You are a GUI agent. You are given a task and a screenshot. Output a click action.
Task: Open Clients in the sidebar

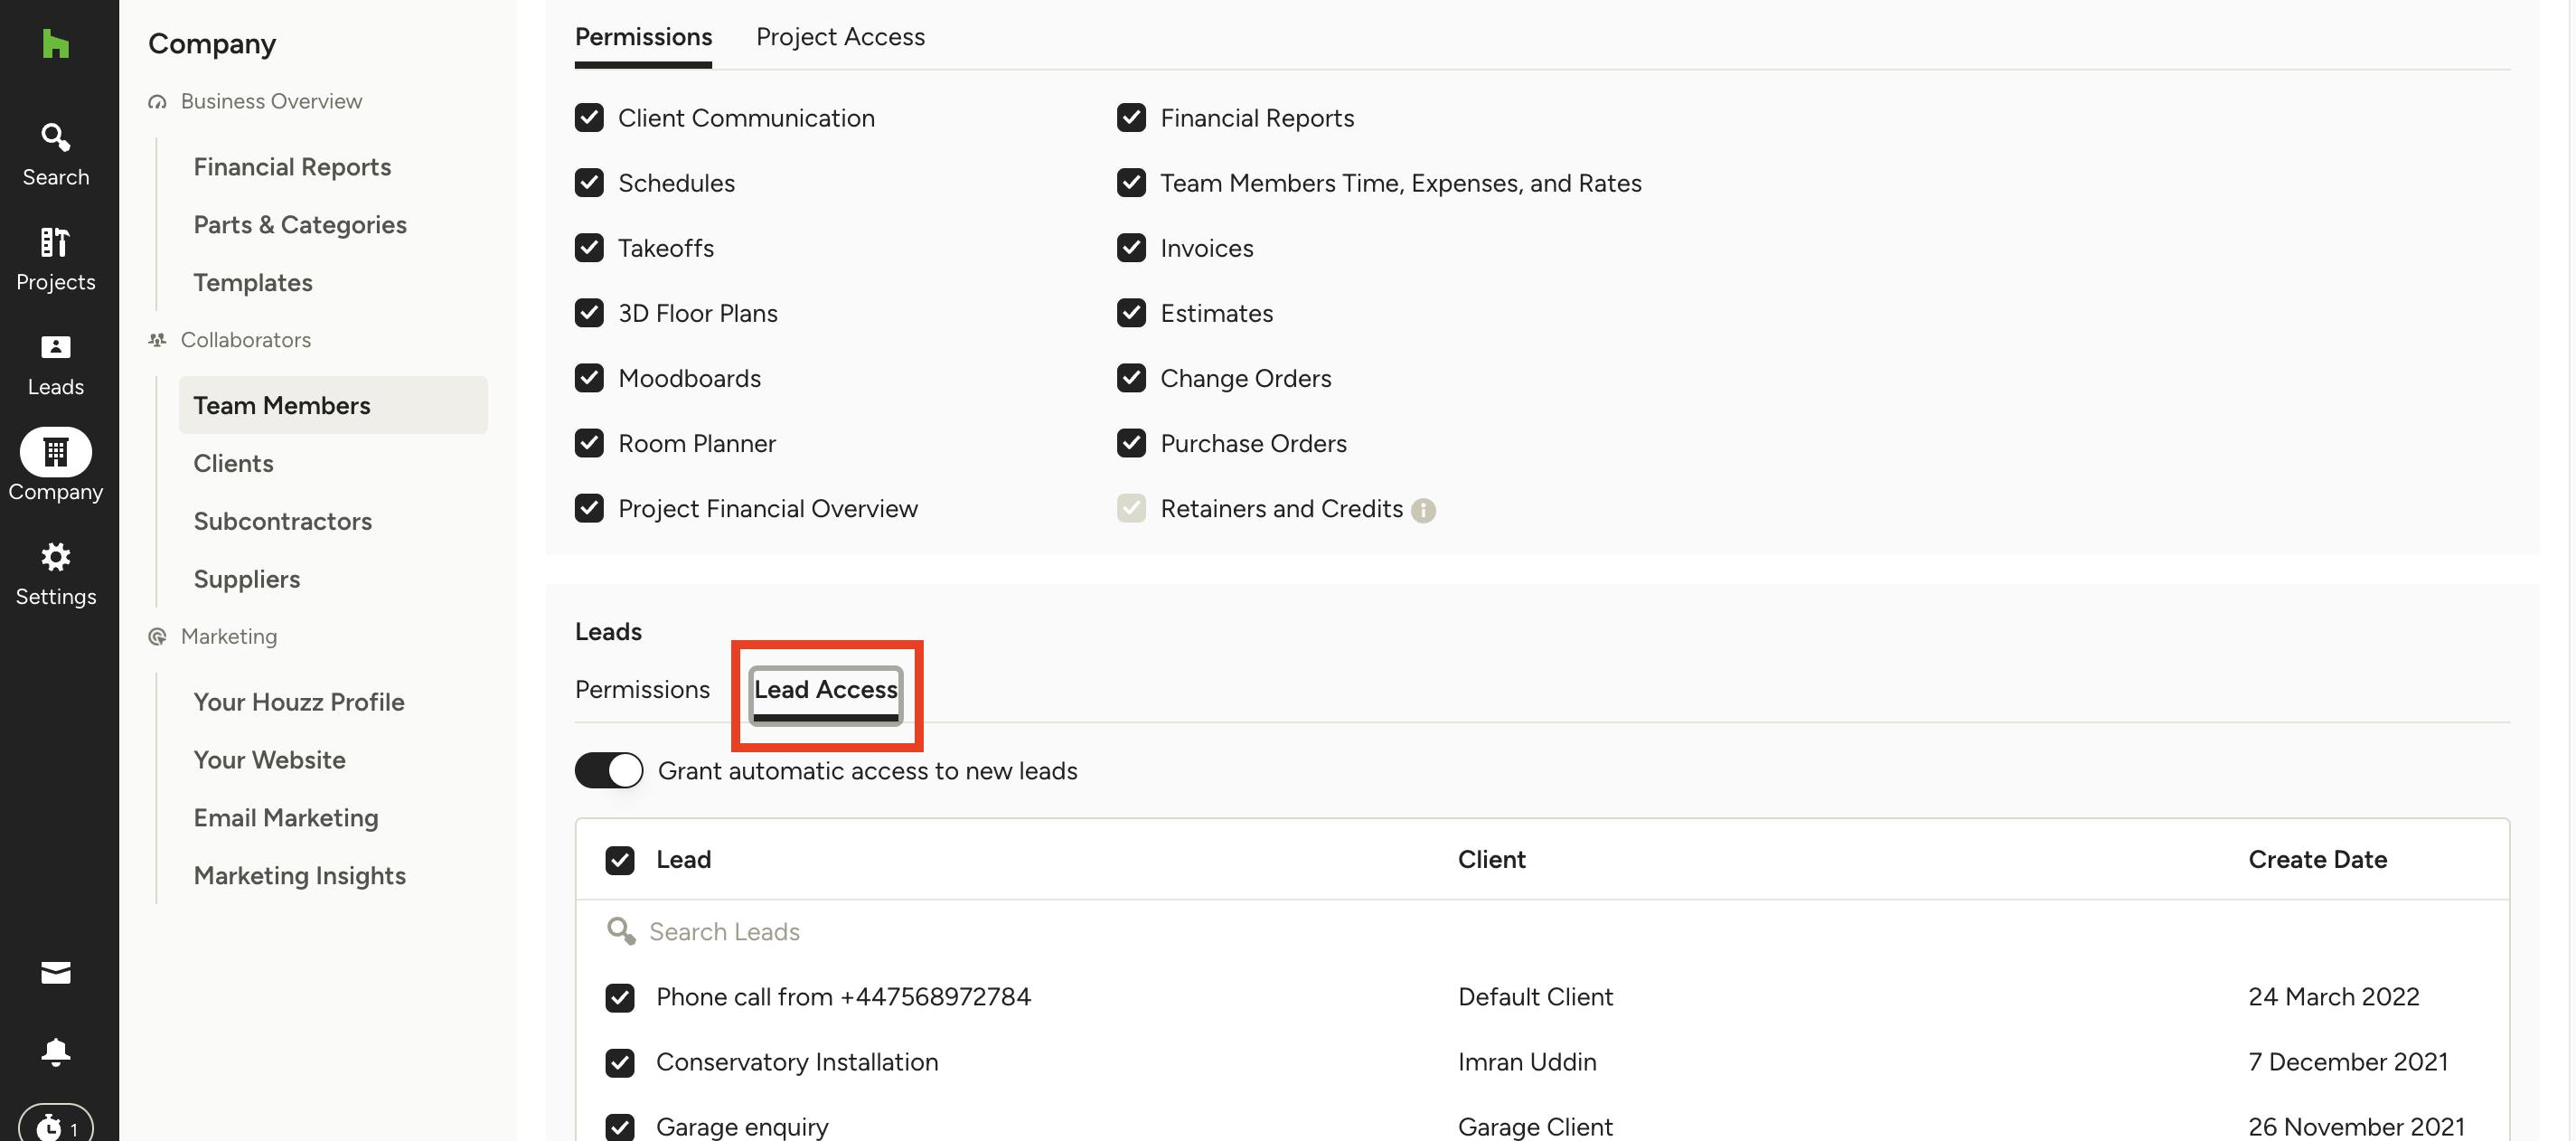click(x=233, y=463)
